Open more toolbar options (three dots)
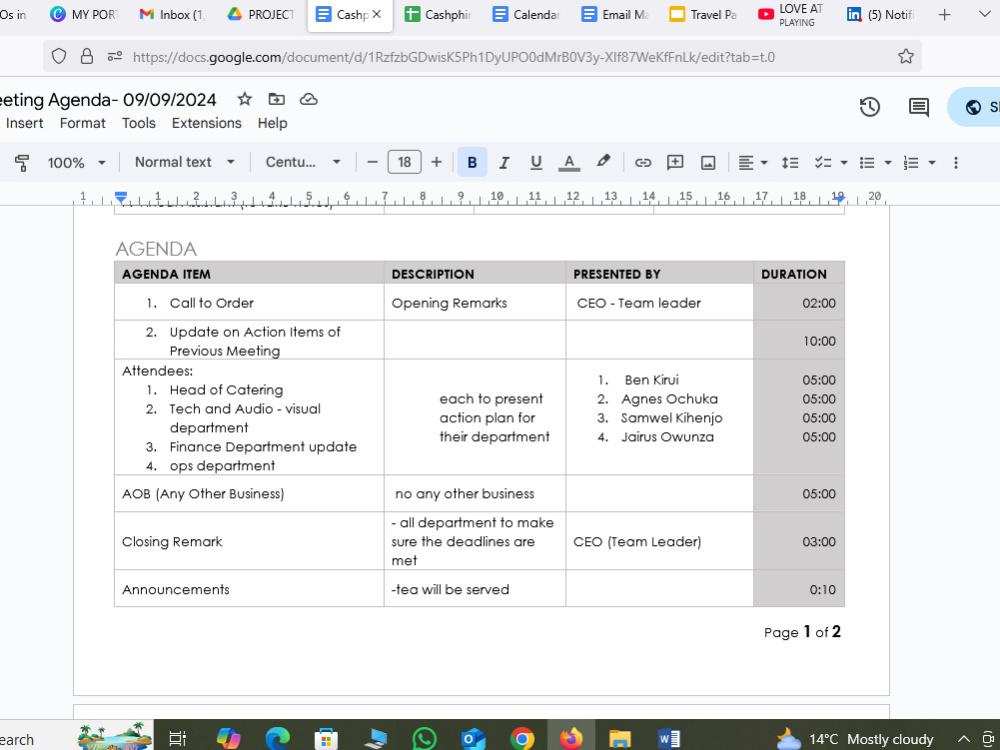The width and height of the screenshot is (1000, 750). coord(955,163)
